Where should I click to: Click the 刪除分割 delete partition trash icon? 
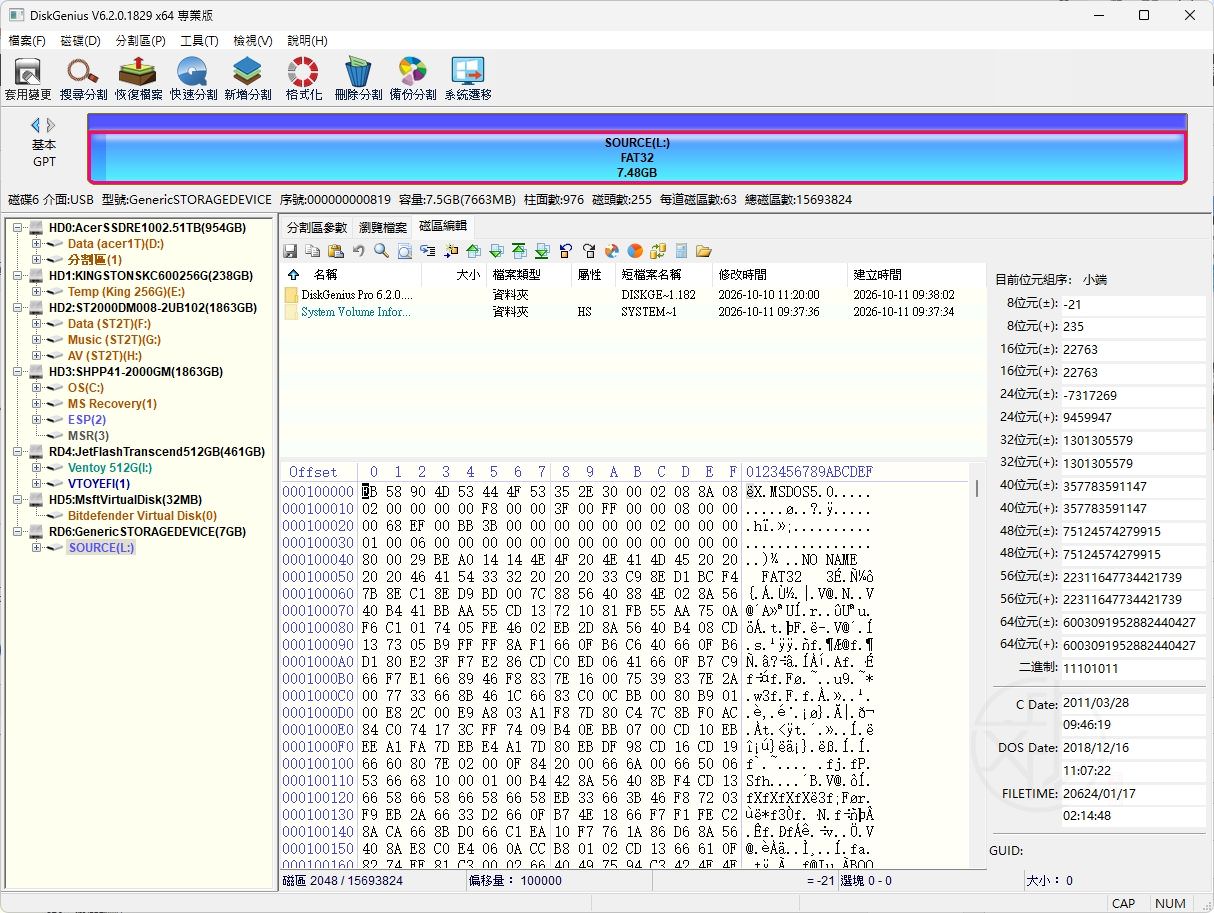(358, 78)
